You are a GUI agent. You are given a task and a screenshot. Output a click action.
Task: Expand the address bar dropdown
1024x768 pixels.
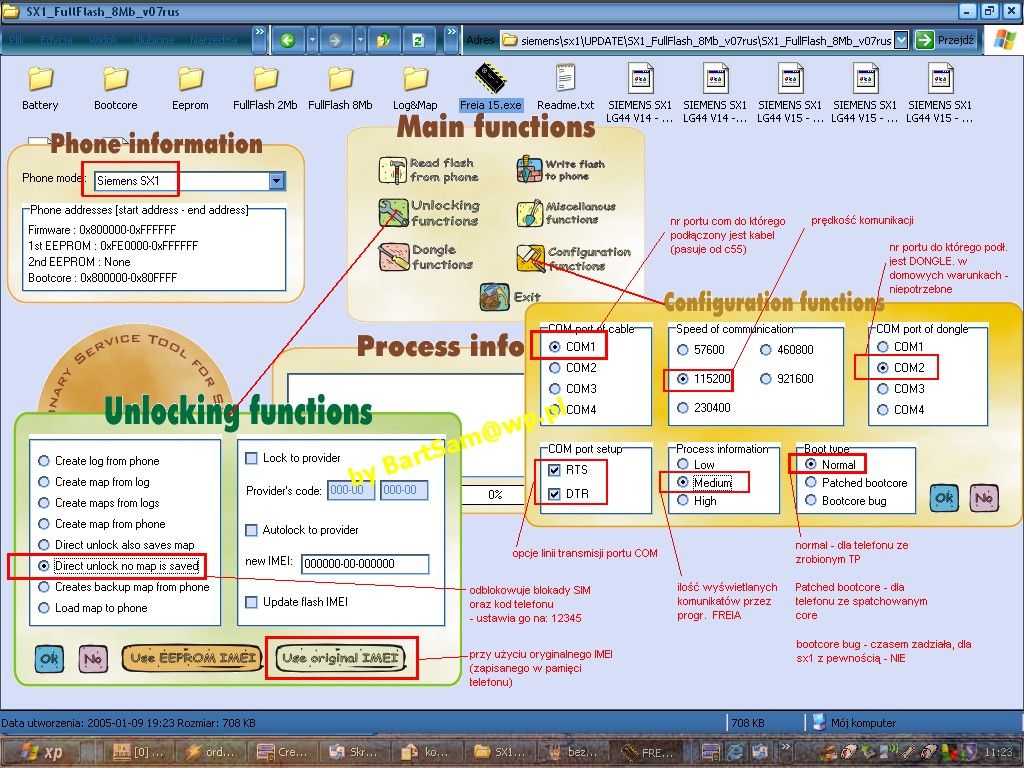[x=901, y=40]
